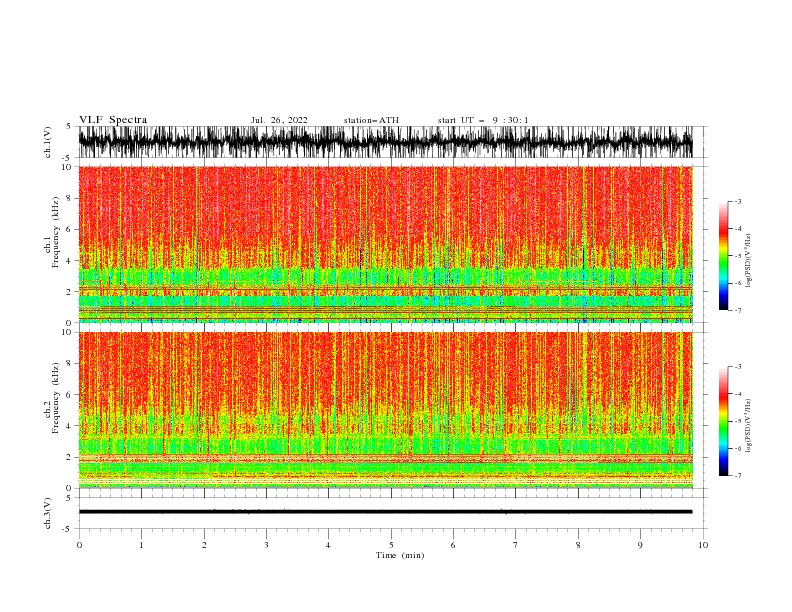
Task: Click the time axis tick label "3"
Action: [x=266, y=545]
